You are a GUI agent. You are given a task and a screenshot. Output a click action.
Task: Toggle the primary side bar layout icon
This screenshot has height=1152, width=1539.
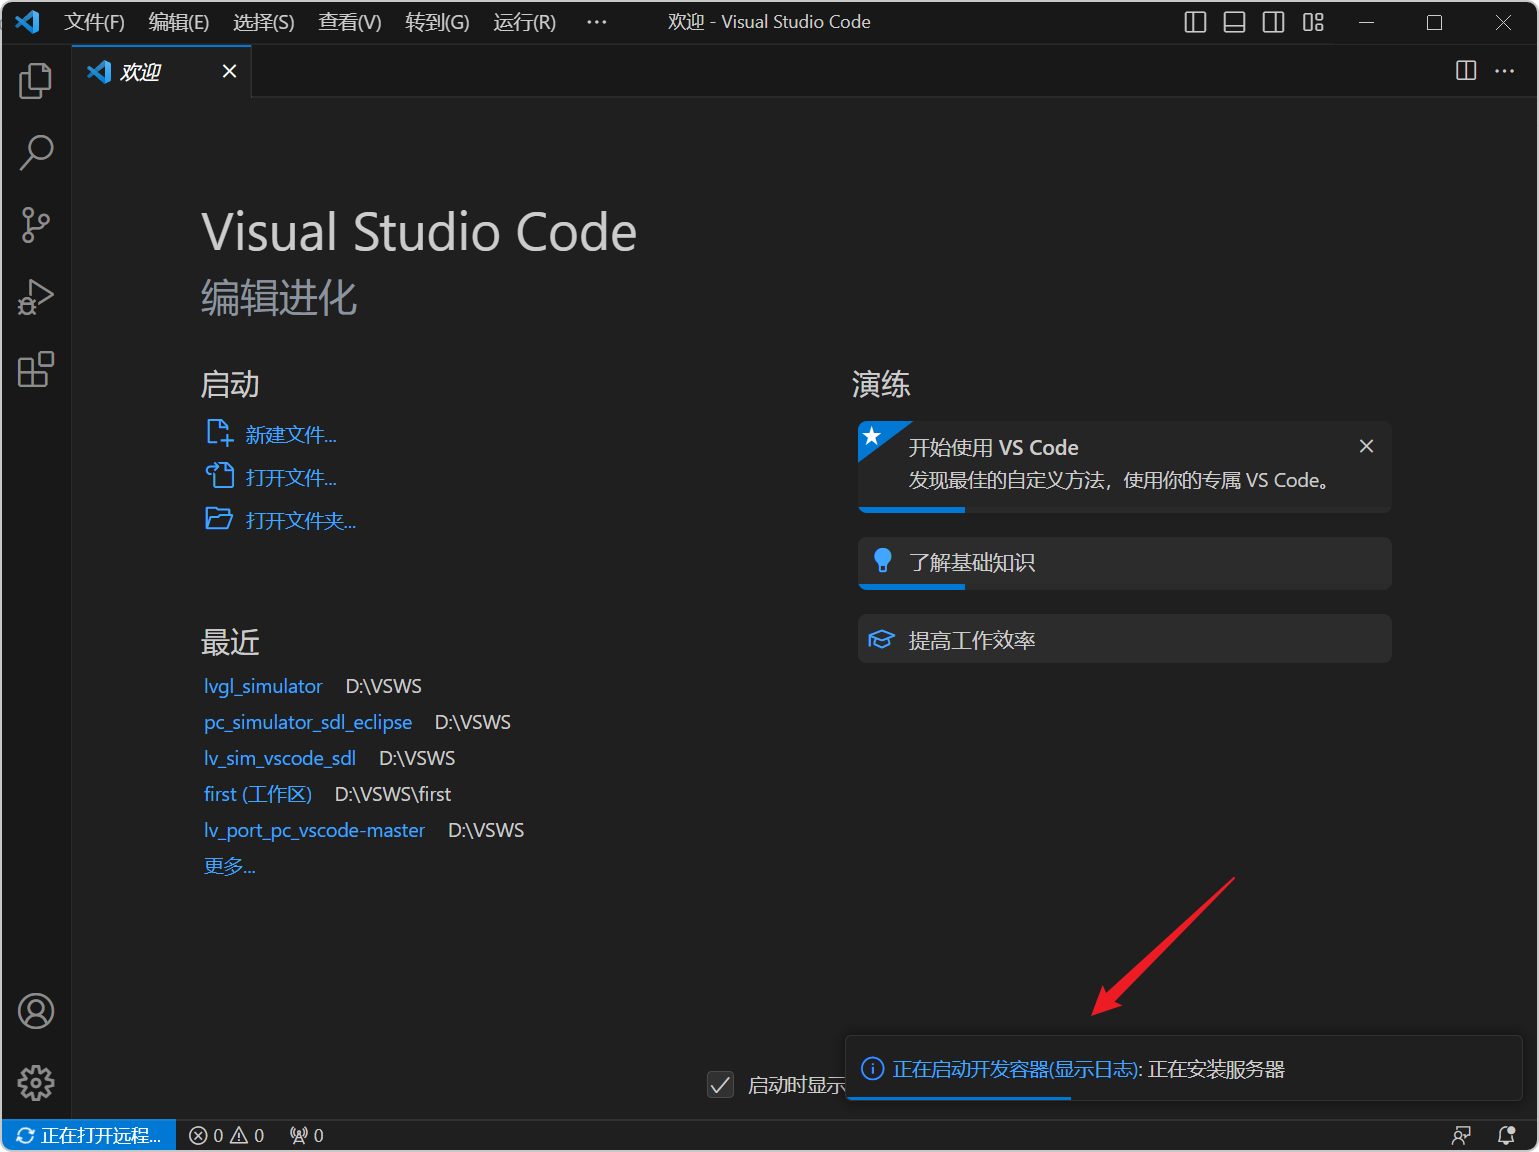coord(1195,22)
